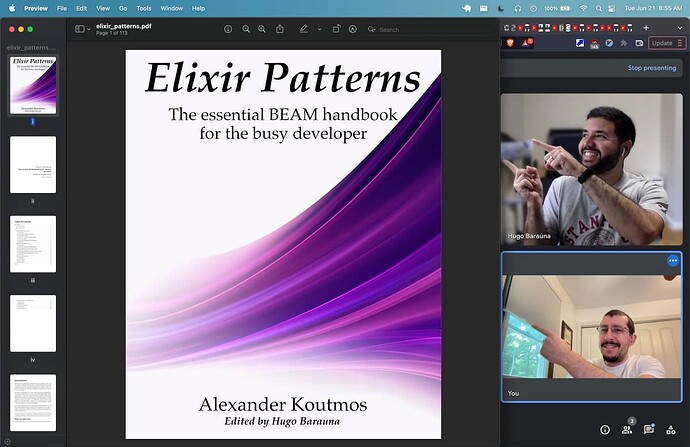The image size is (690, 447).
Task: Open the highlight color dropdown arrow
Action: tap(319, 29)
